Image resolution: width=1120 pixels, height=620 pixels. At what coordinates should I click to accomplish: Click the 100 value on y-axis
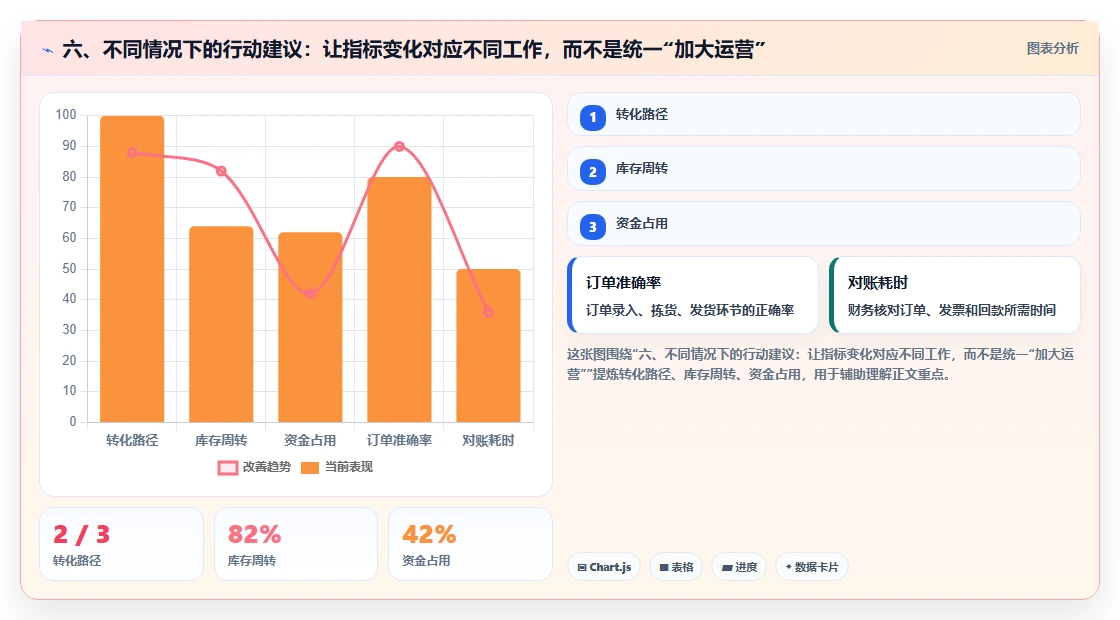click(66, 115)
